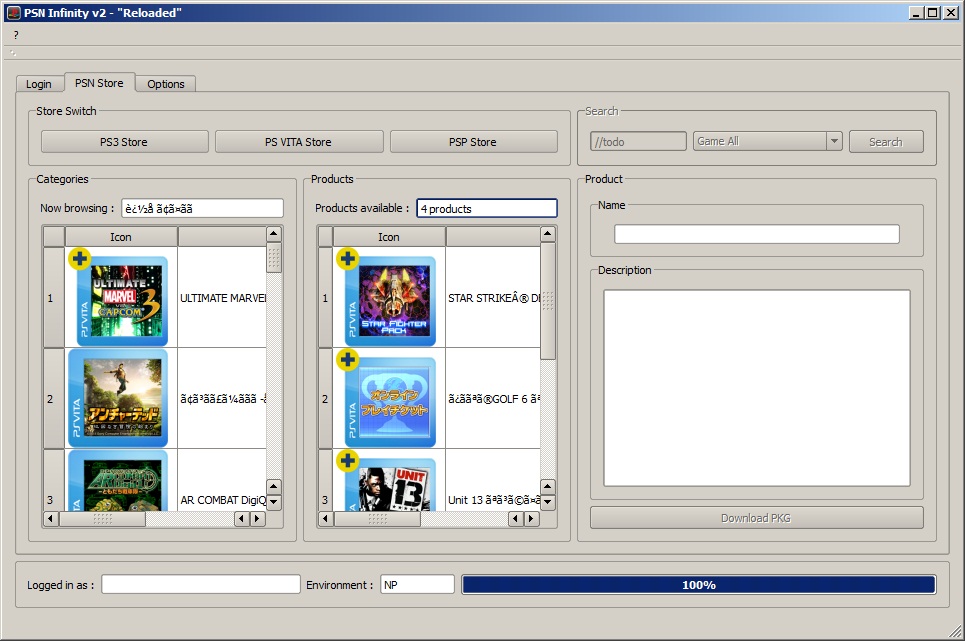Screen dimensions: 965x641
Task: Click the 100% progress bar
Action: point(699,584)
